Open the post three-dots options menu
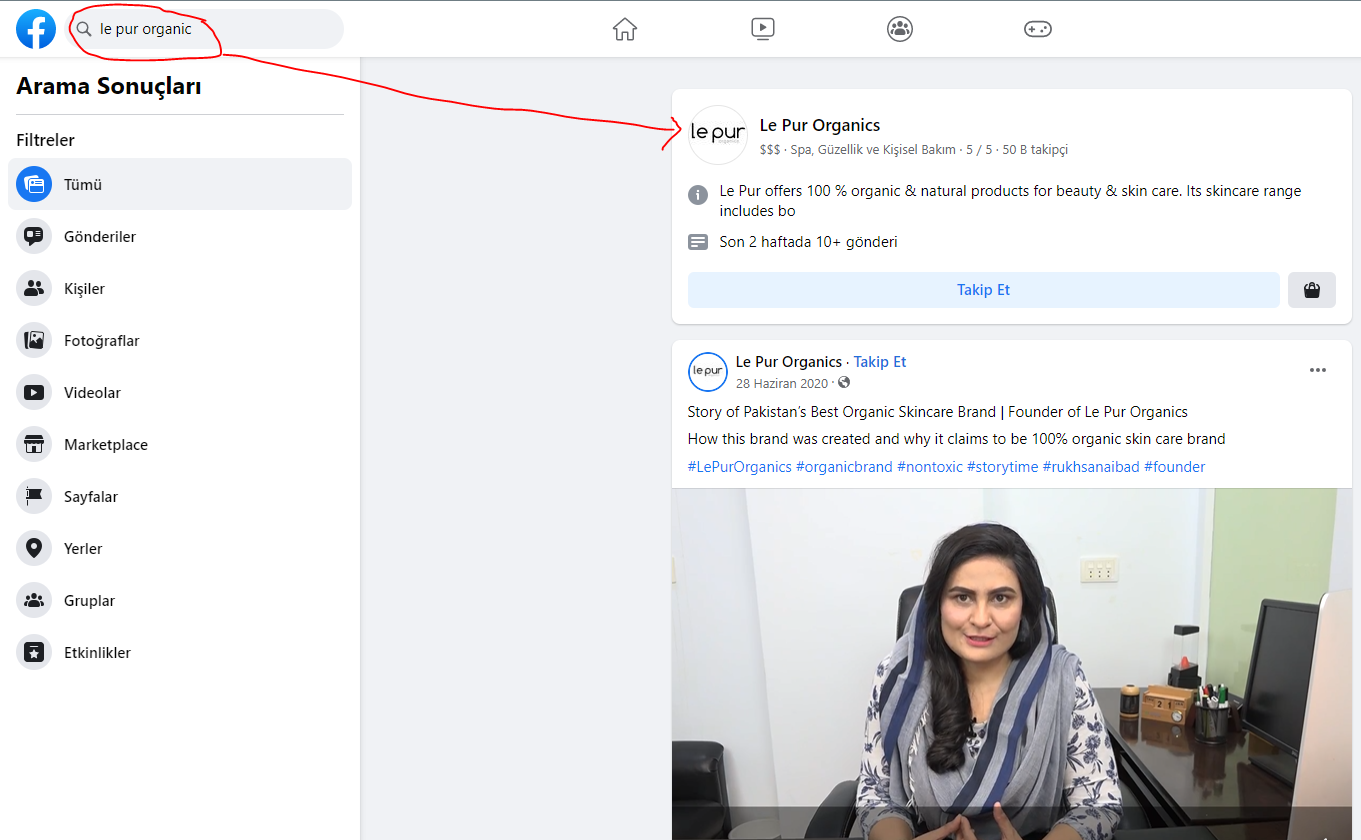 [x=1318, y=370]
